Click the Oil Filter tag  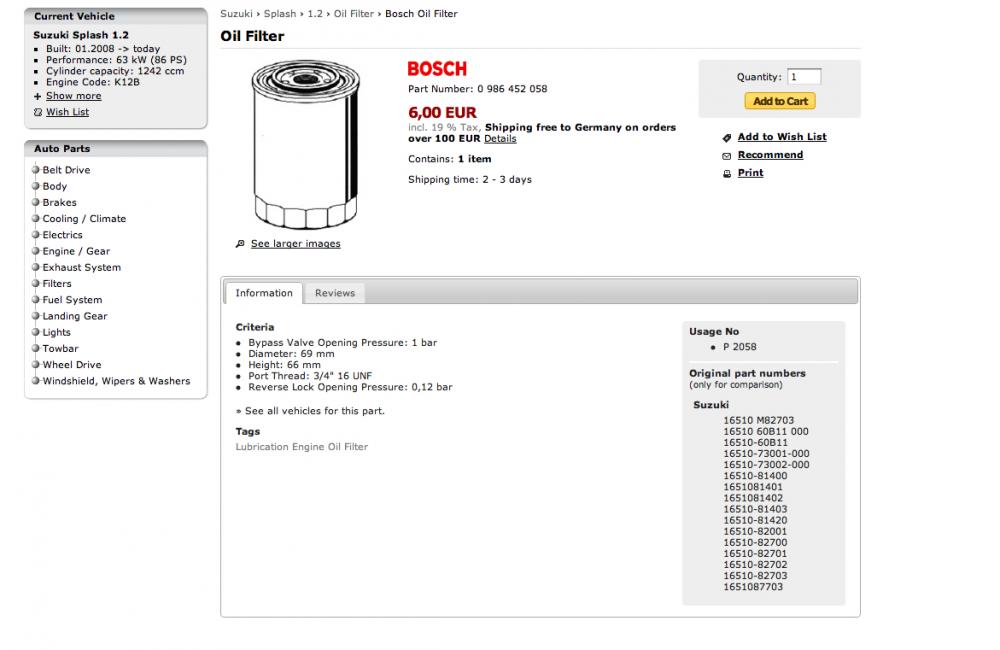pyautogui.click(x=348, y=447)
